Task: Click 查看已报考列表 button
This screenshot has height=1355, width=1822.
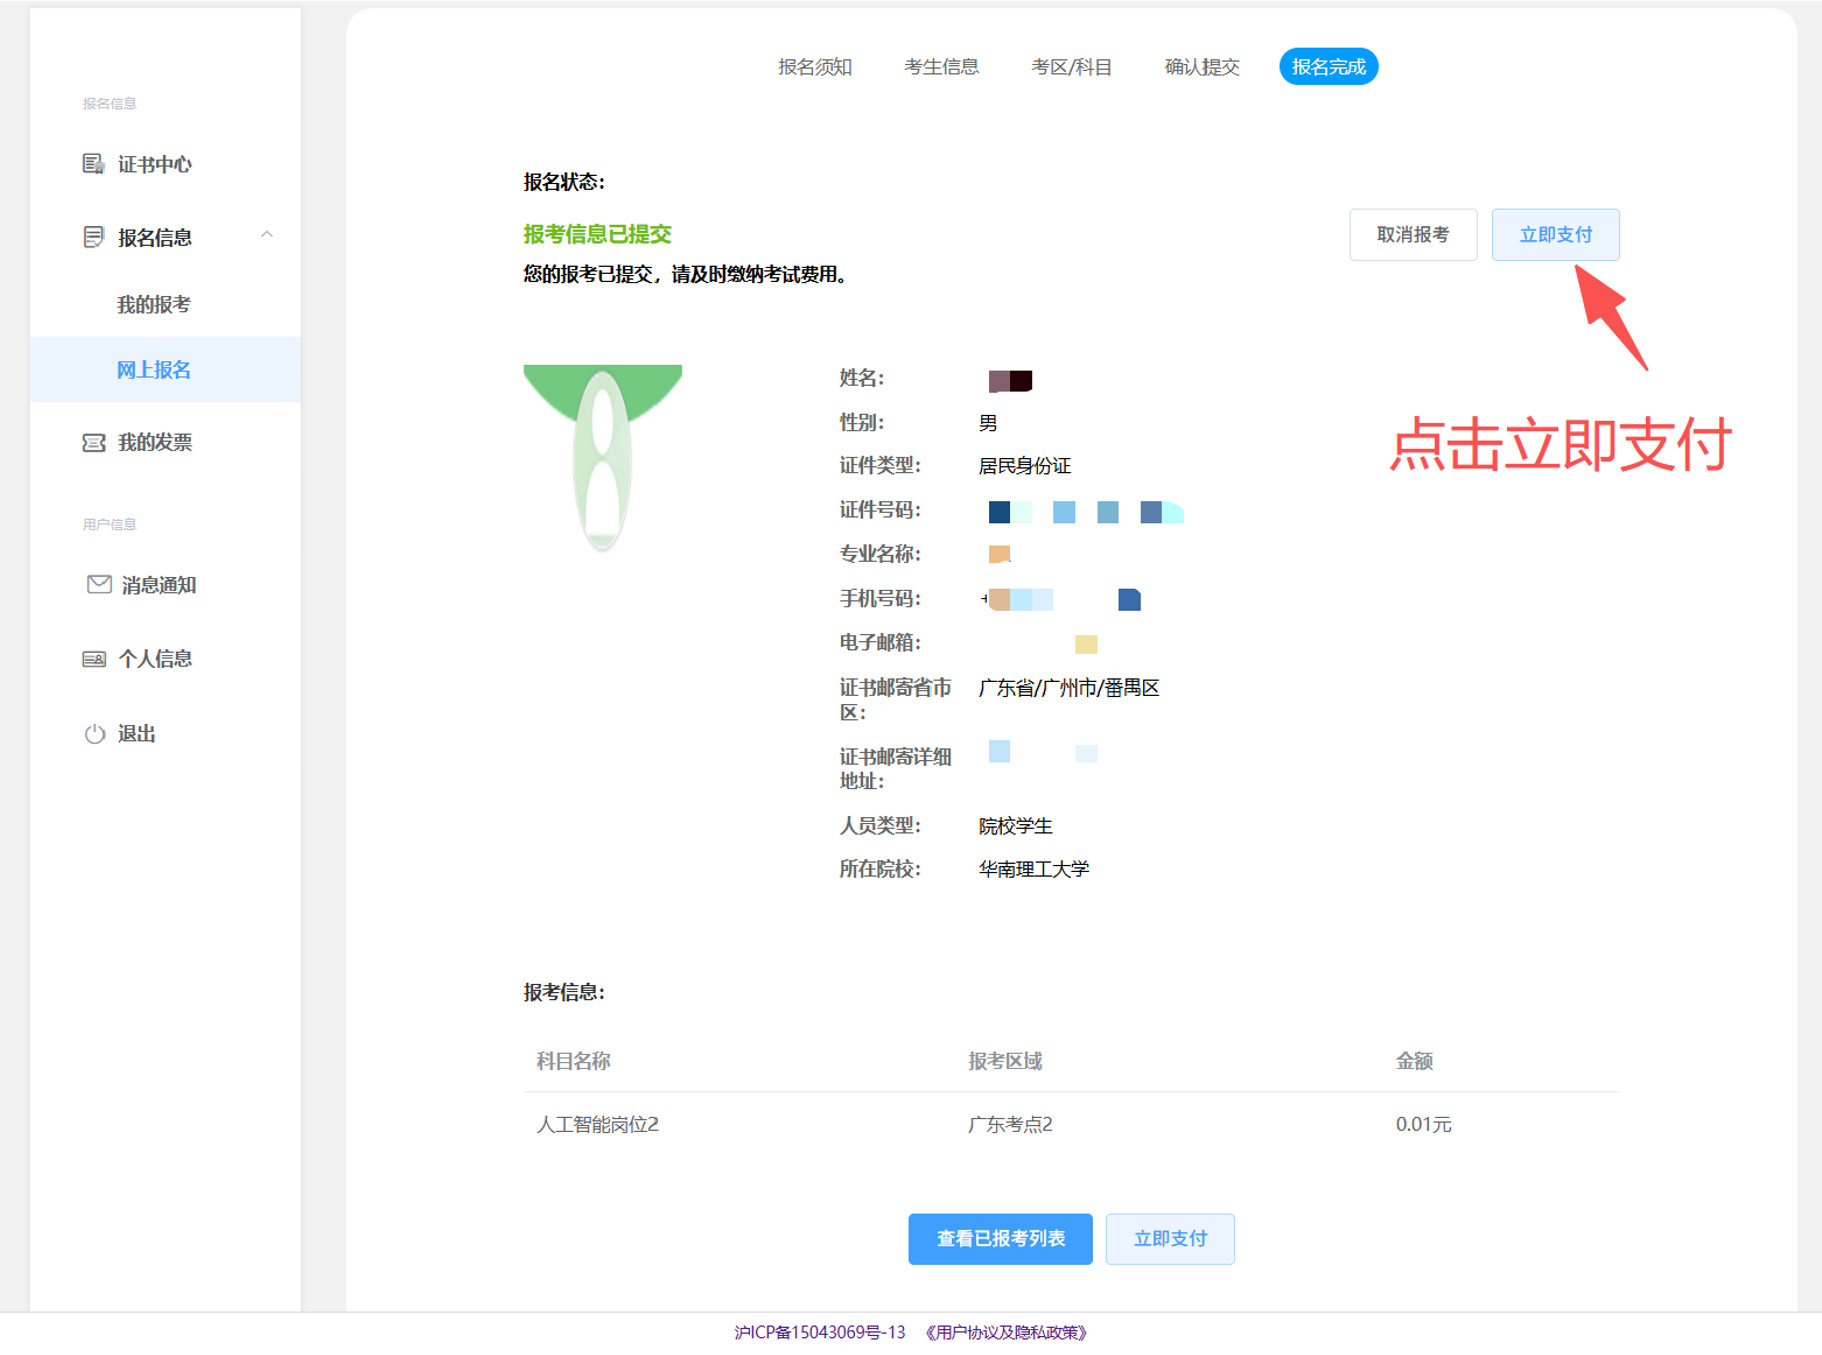Action: coord(1000,1239)
